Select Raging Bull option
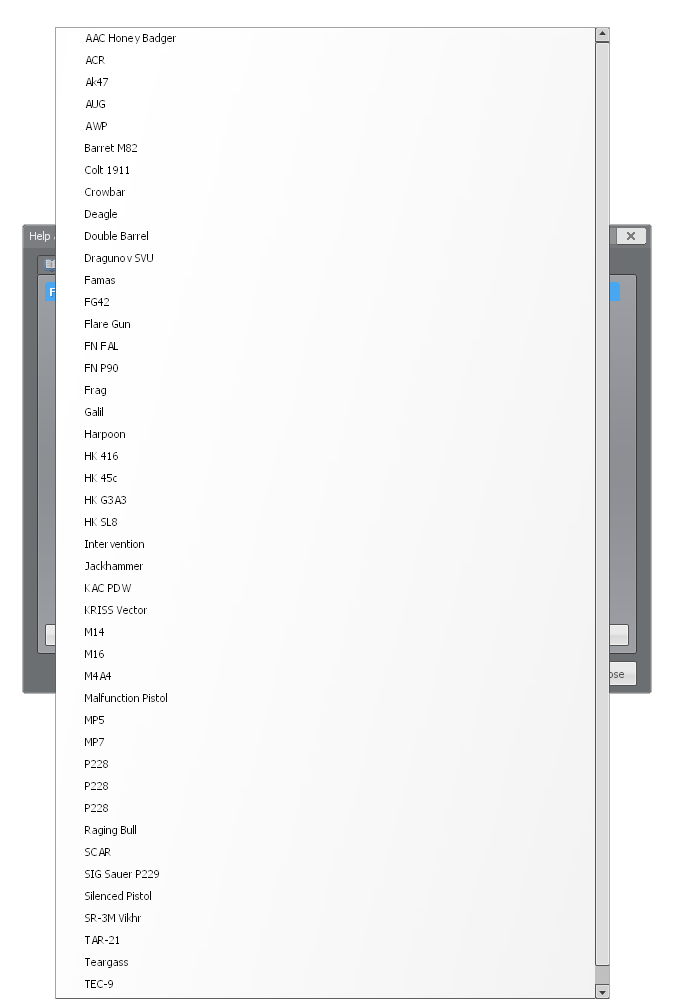This screenshot has height=999, width=680. 325,830
